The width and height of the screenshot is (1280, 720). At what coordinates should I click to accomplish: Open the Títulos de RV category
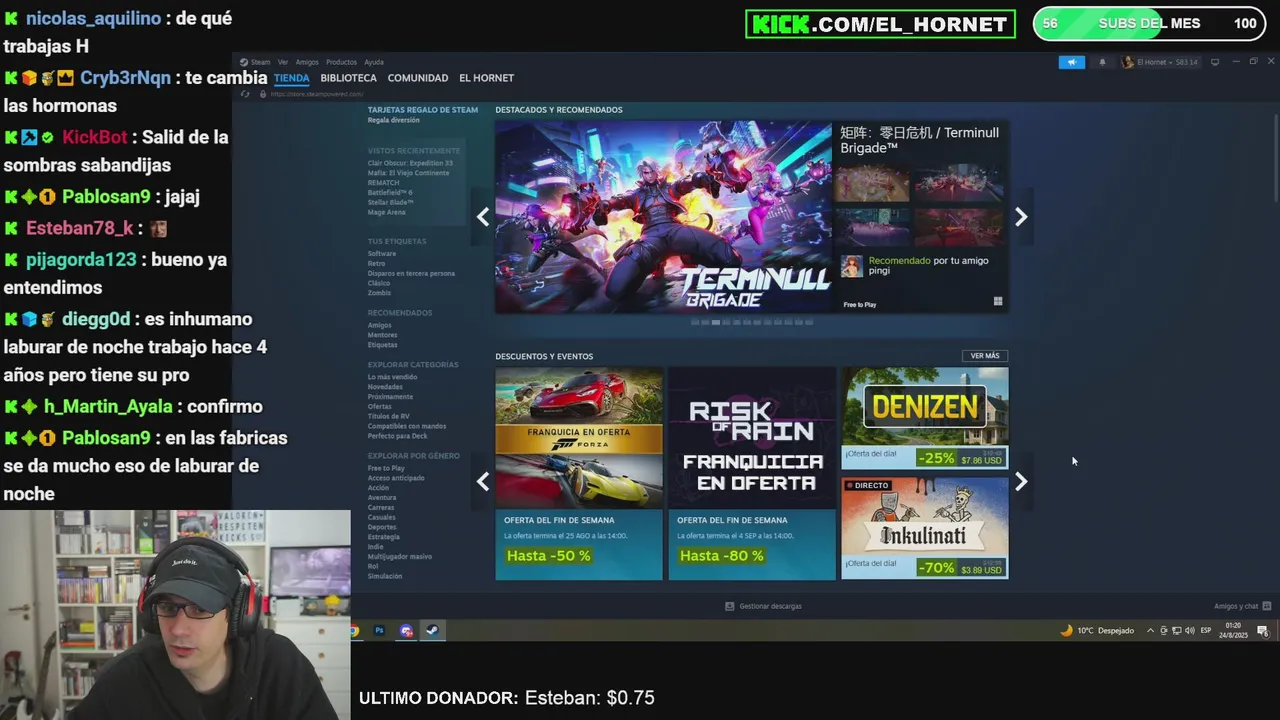[x=388, y=416]
